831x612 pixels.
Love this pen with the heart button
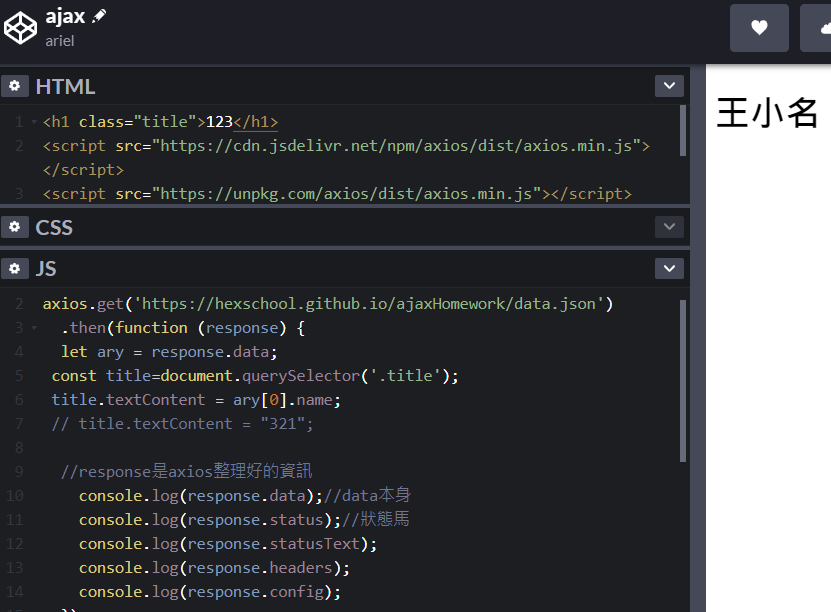(x=759, y=28)
